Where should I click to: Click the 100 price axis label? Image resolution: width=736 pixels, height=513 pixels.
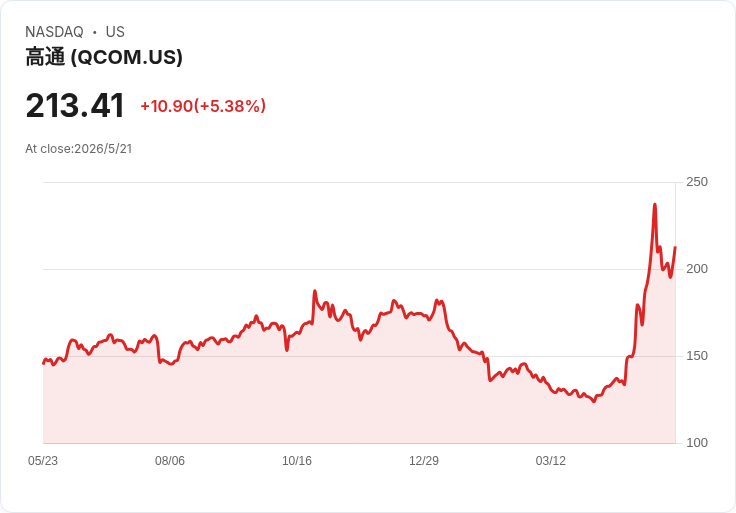pos(697,443)
